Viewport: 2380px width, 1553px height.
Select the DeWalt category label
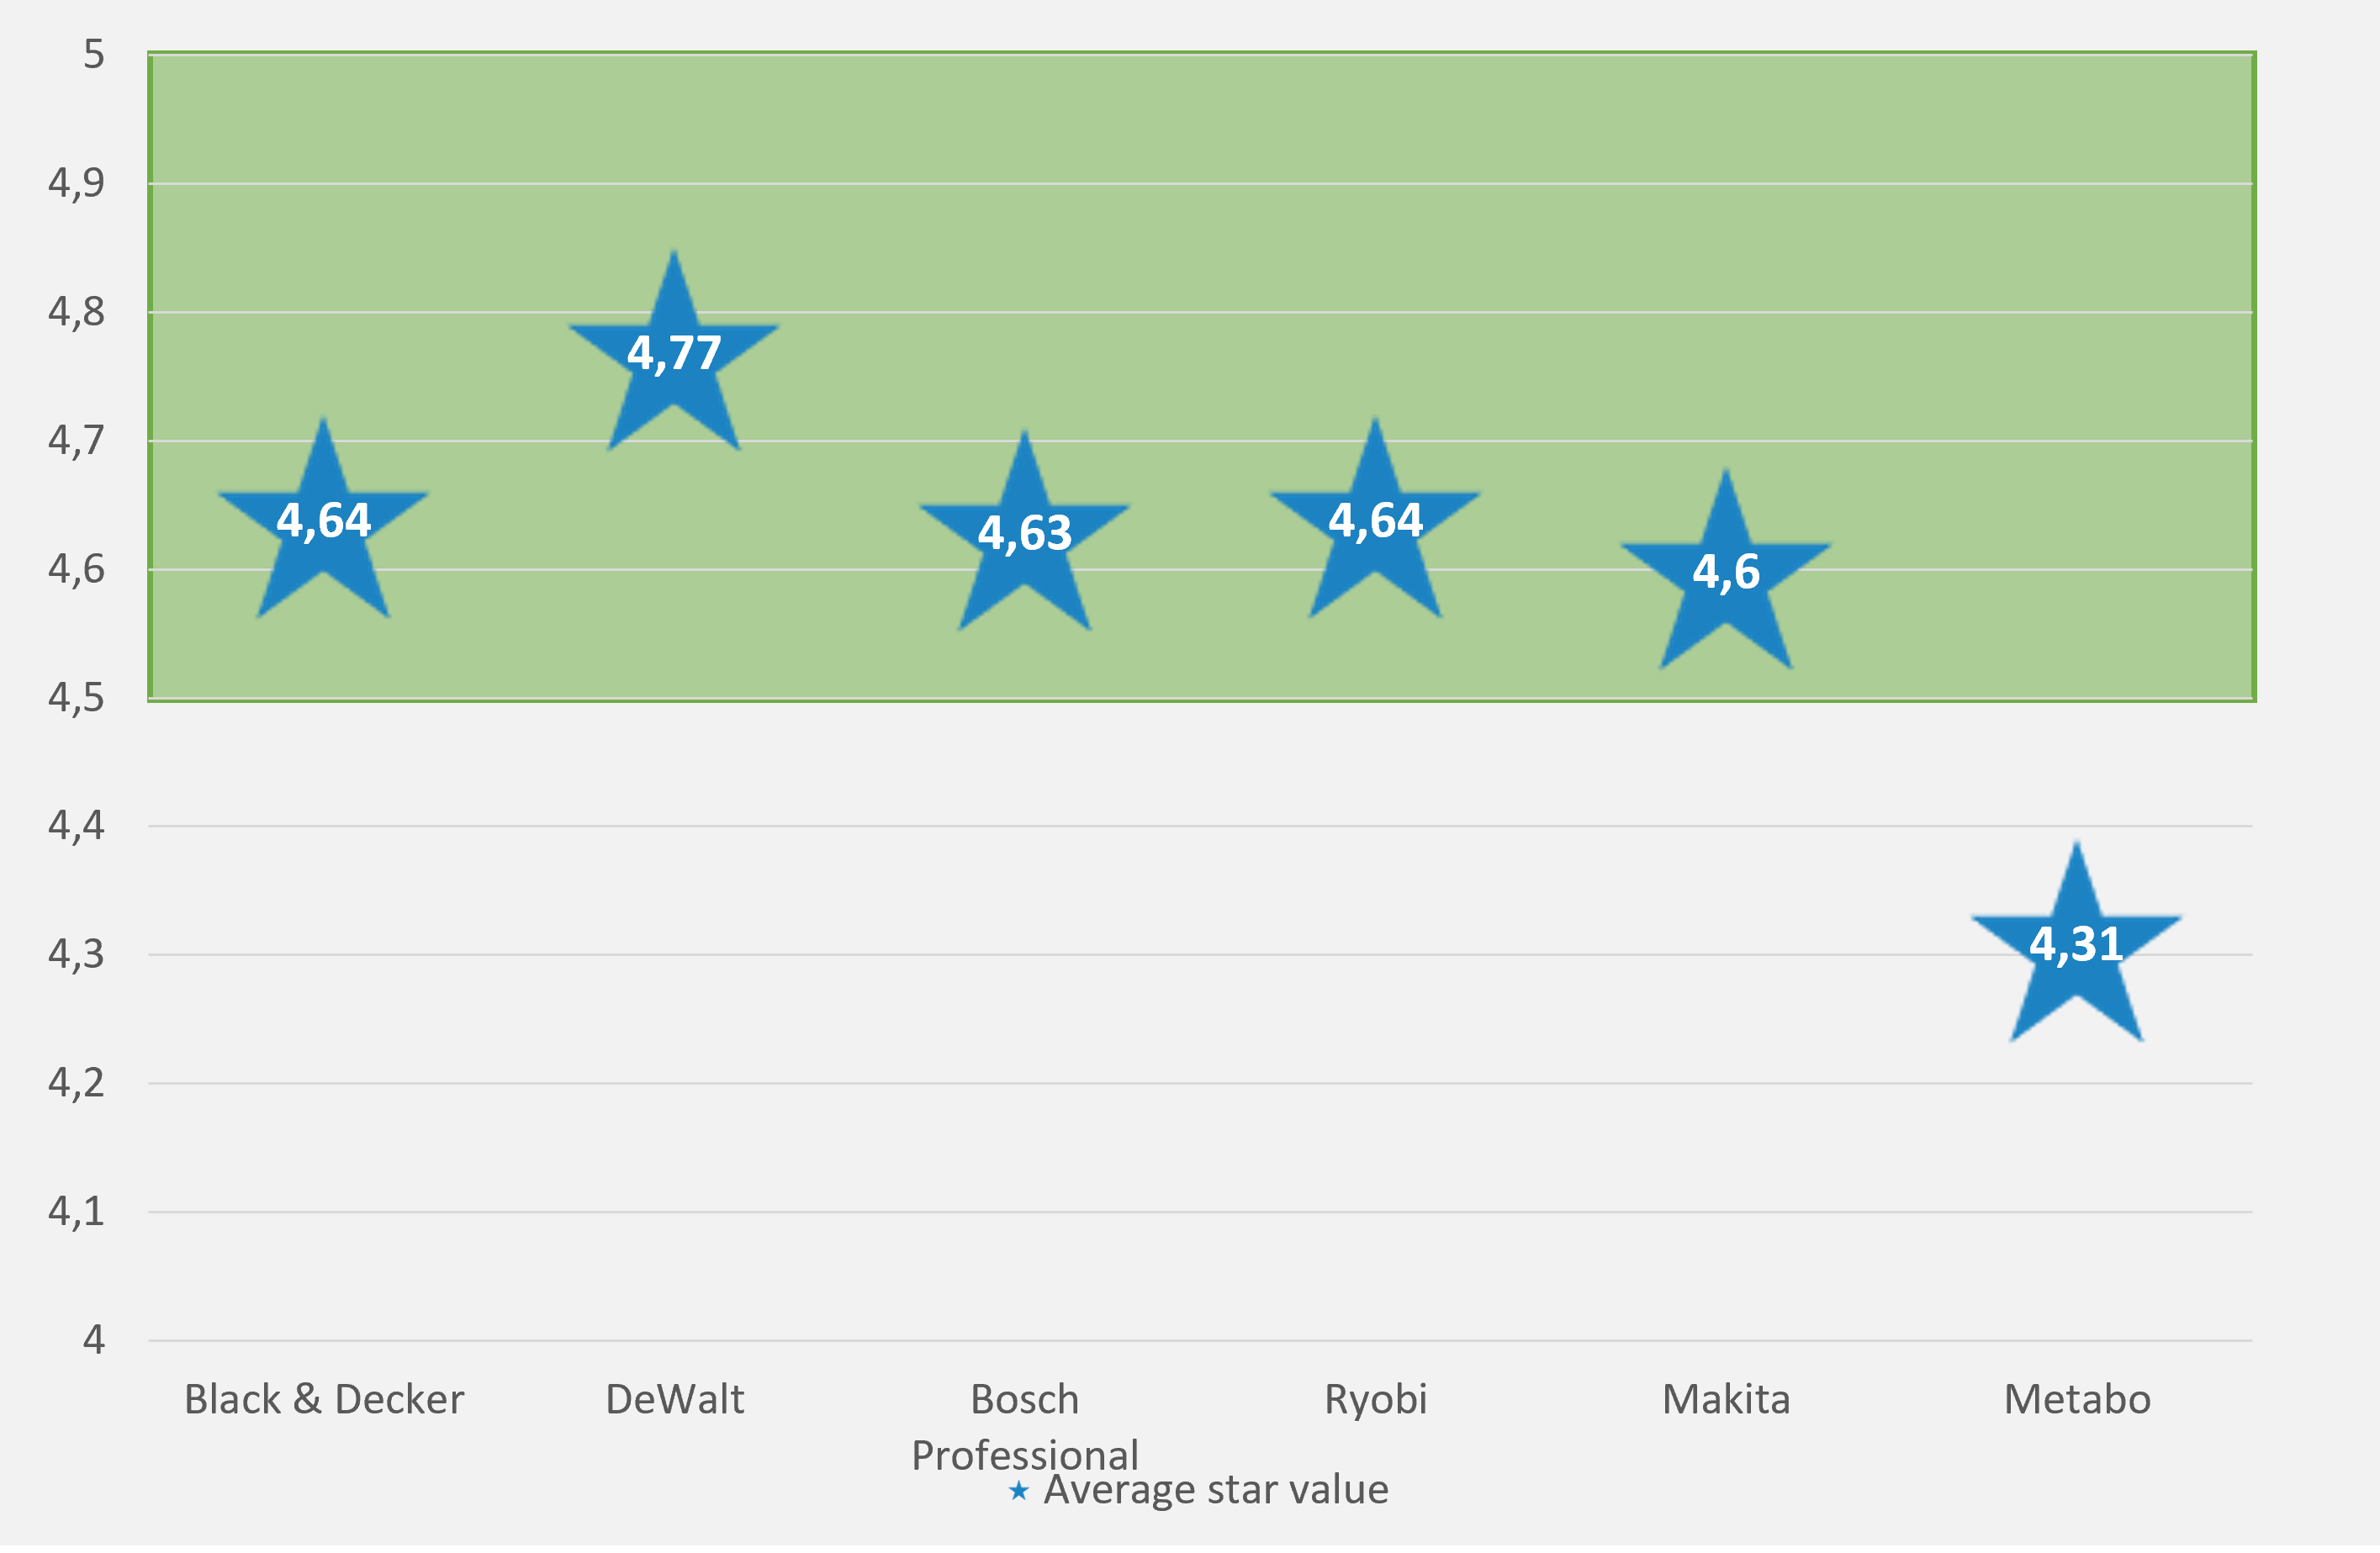click(675, 1399)
